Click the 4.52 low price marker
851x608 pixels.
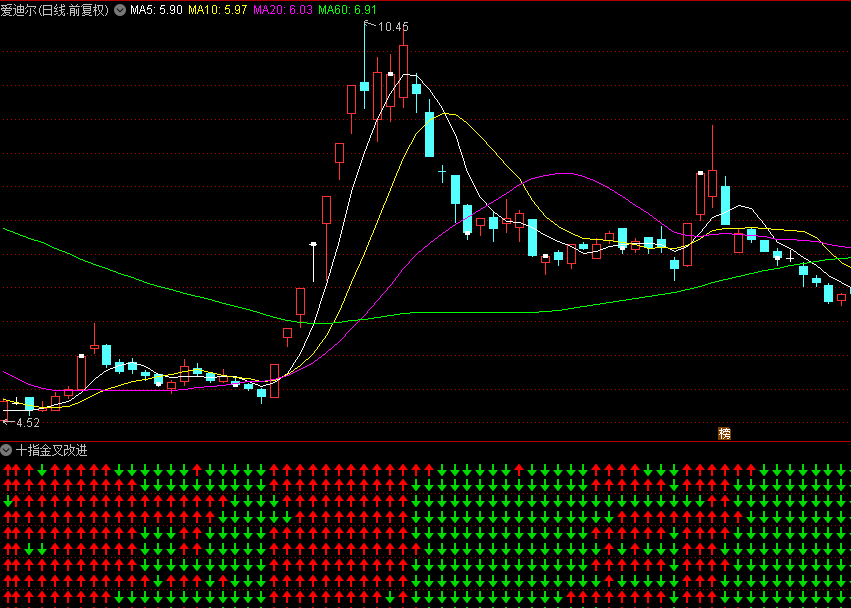(28, 422)
